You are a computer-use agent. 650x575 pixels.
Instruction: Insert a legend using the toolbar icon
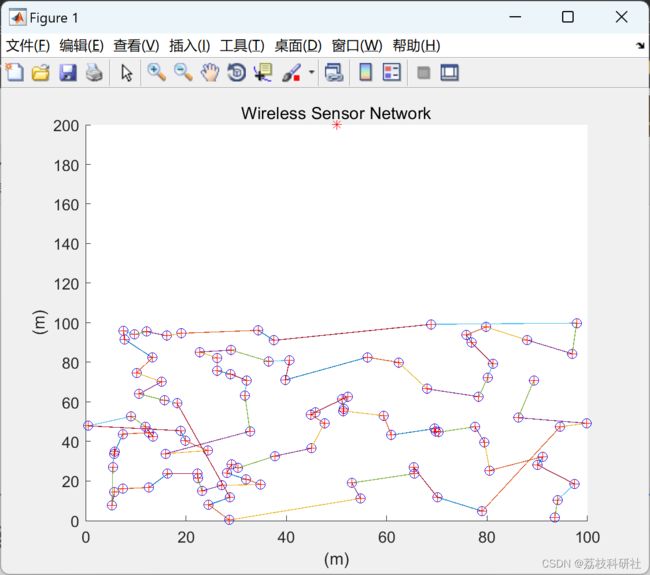pos(392,73)
